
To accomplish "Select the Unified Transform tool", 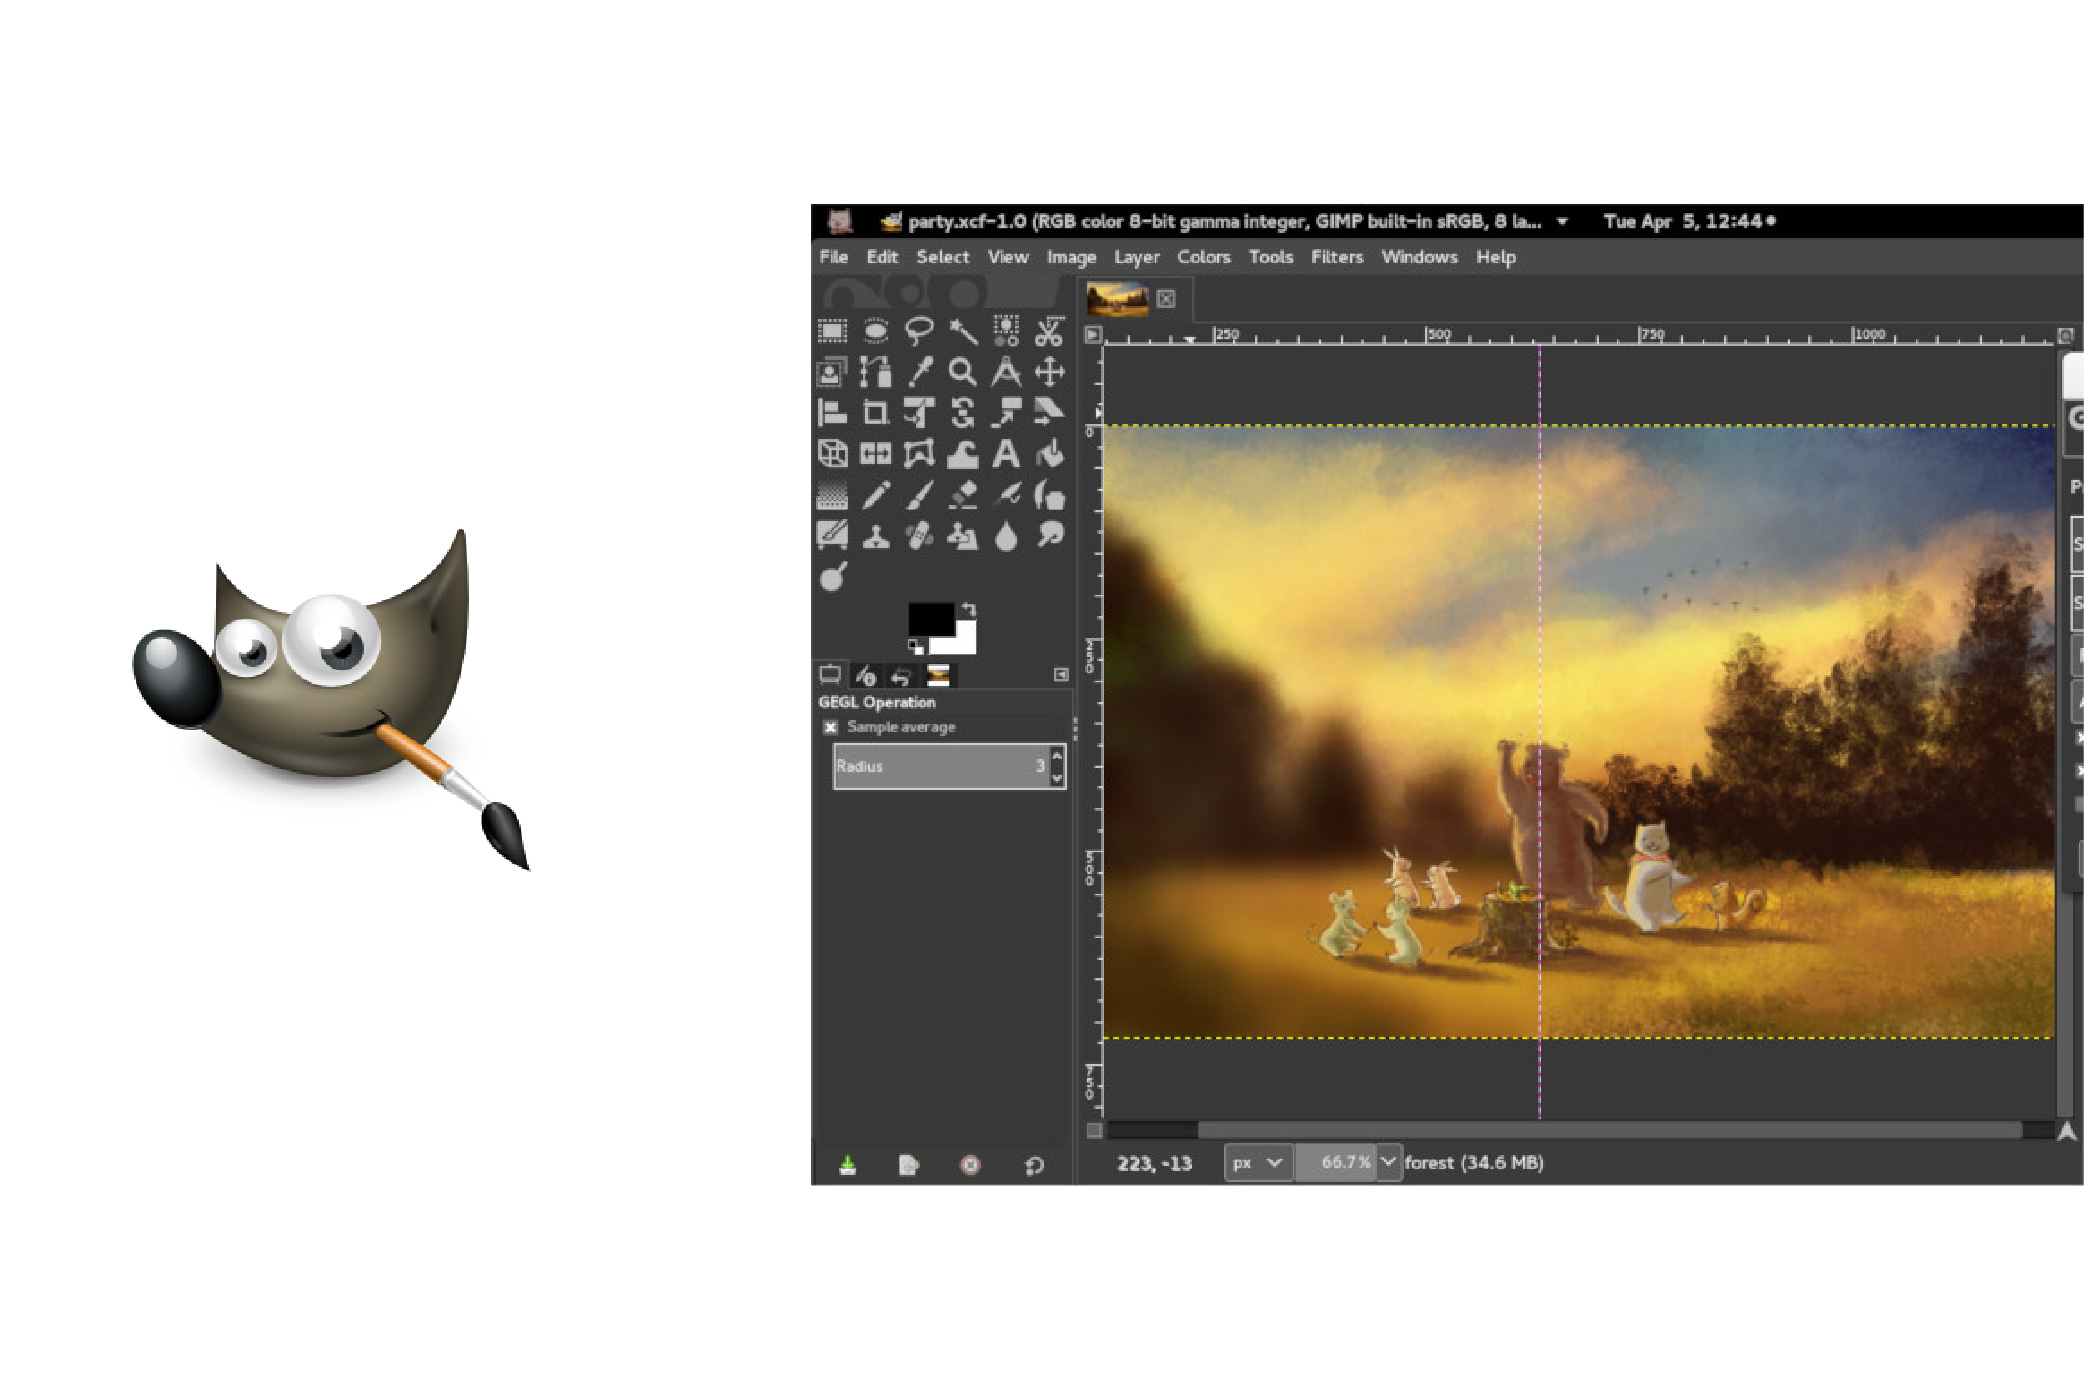I will 919,413.
